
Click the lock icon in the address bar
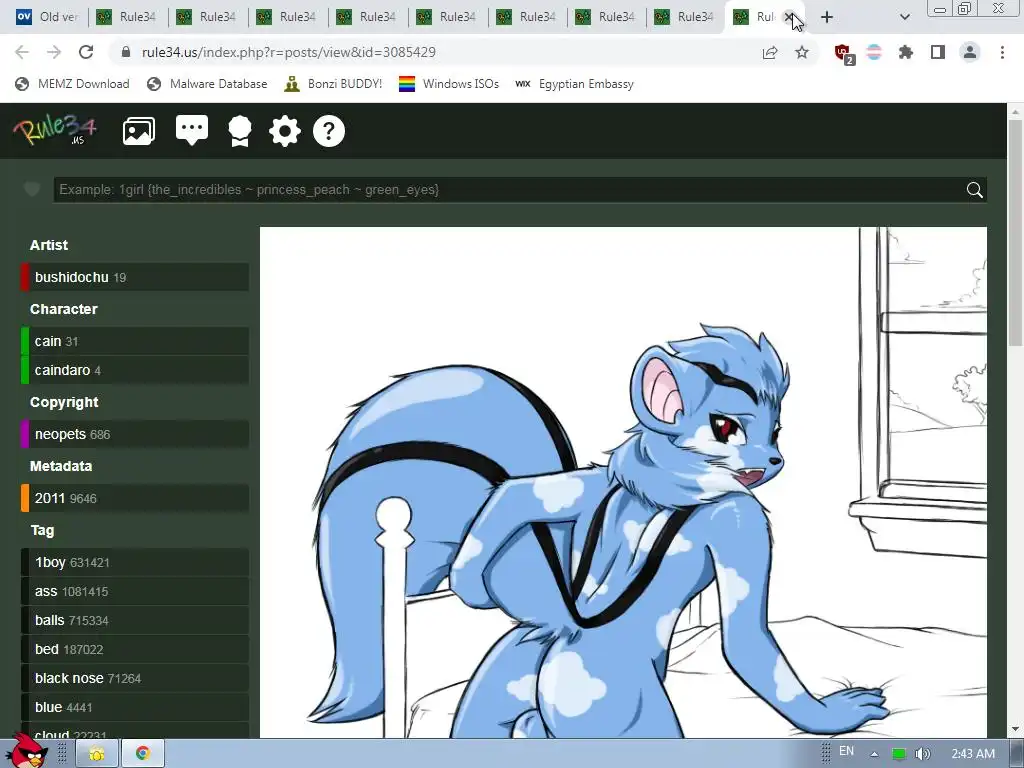[126, 52]
